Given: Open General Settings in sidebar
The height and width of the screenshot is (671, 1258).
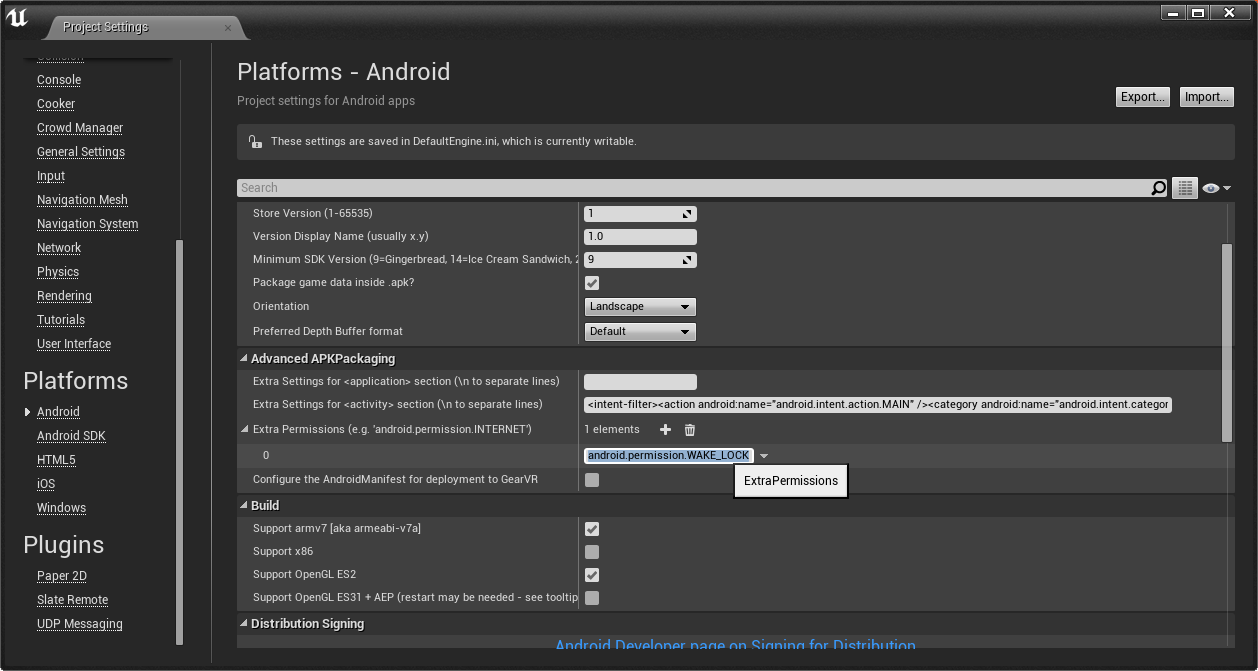Looking at the screenshot, I should pos(81,152).
